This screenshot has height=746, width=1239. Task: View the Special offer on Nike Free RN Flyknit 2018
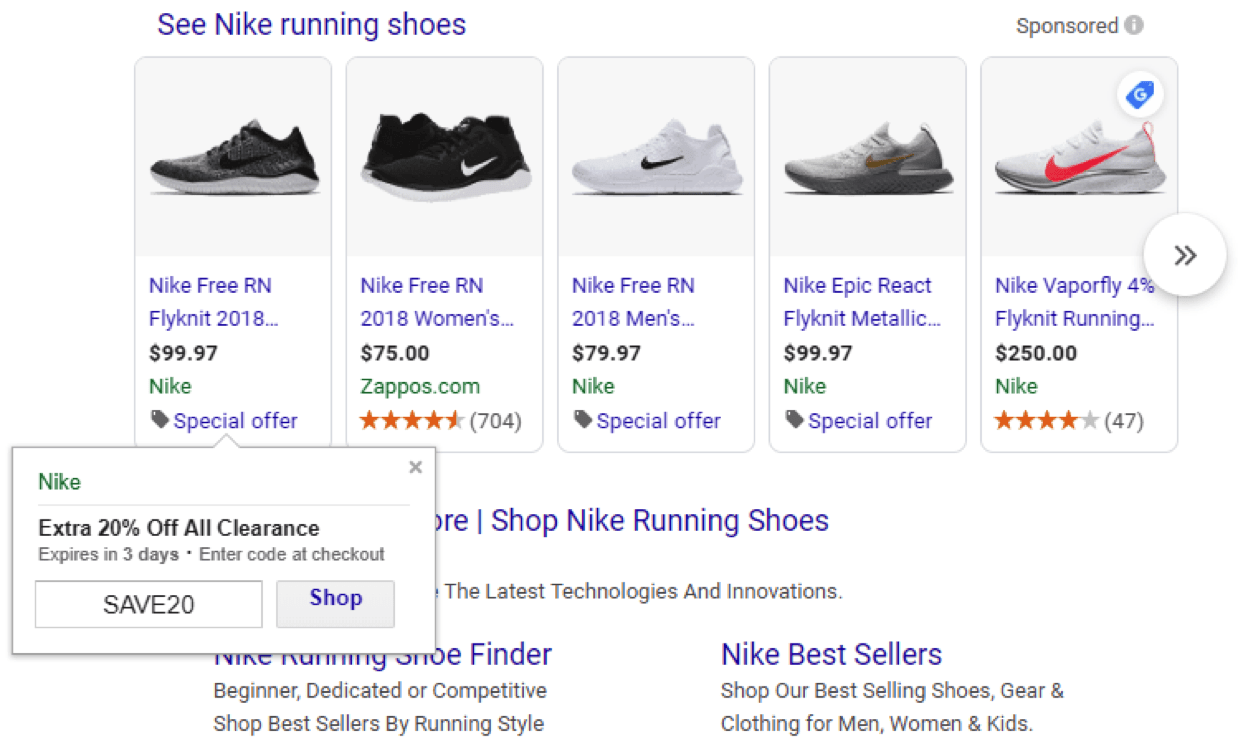coord(236,421)
